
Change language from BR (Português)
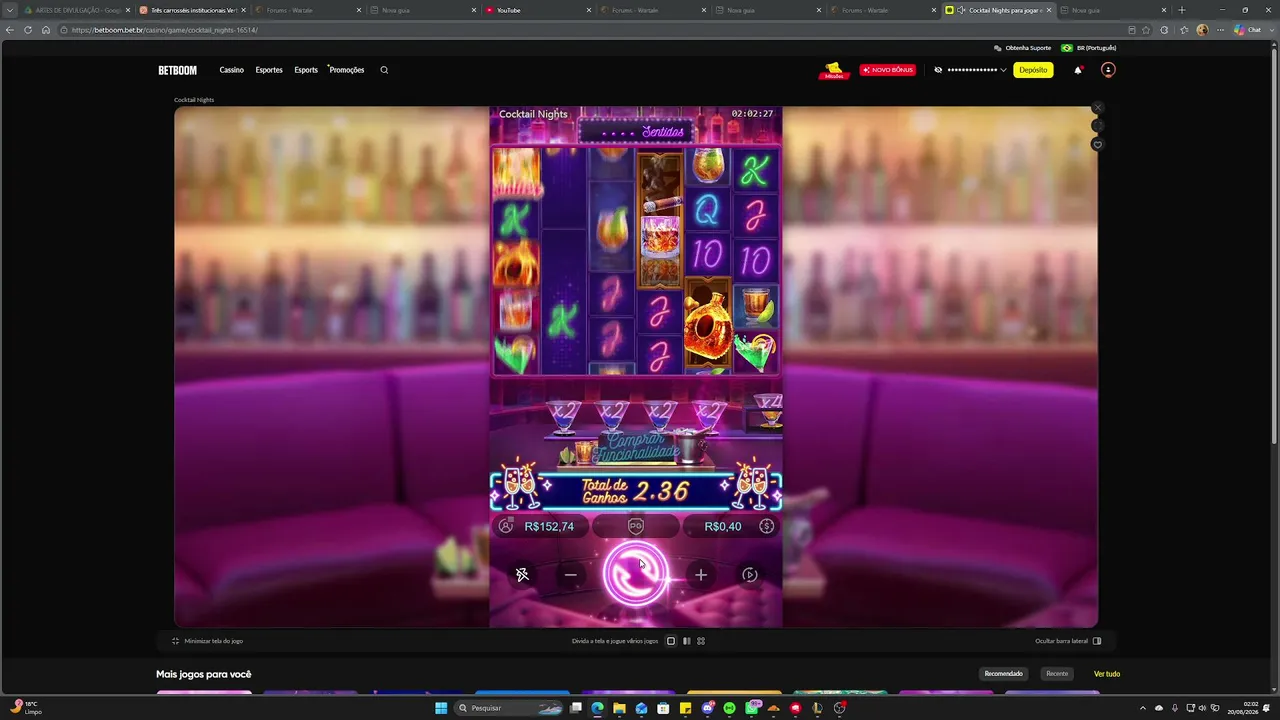(1089, 48)
